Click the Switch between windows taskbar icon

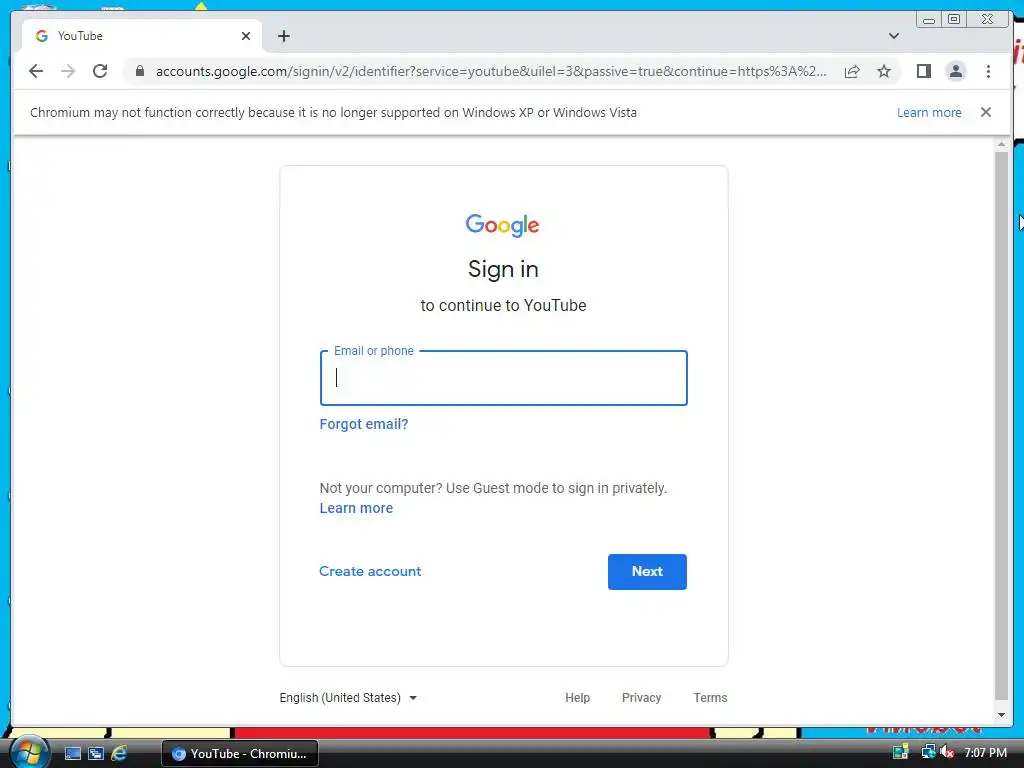point(96,754)
